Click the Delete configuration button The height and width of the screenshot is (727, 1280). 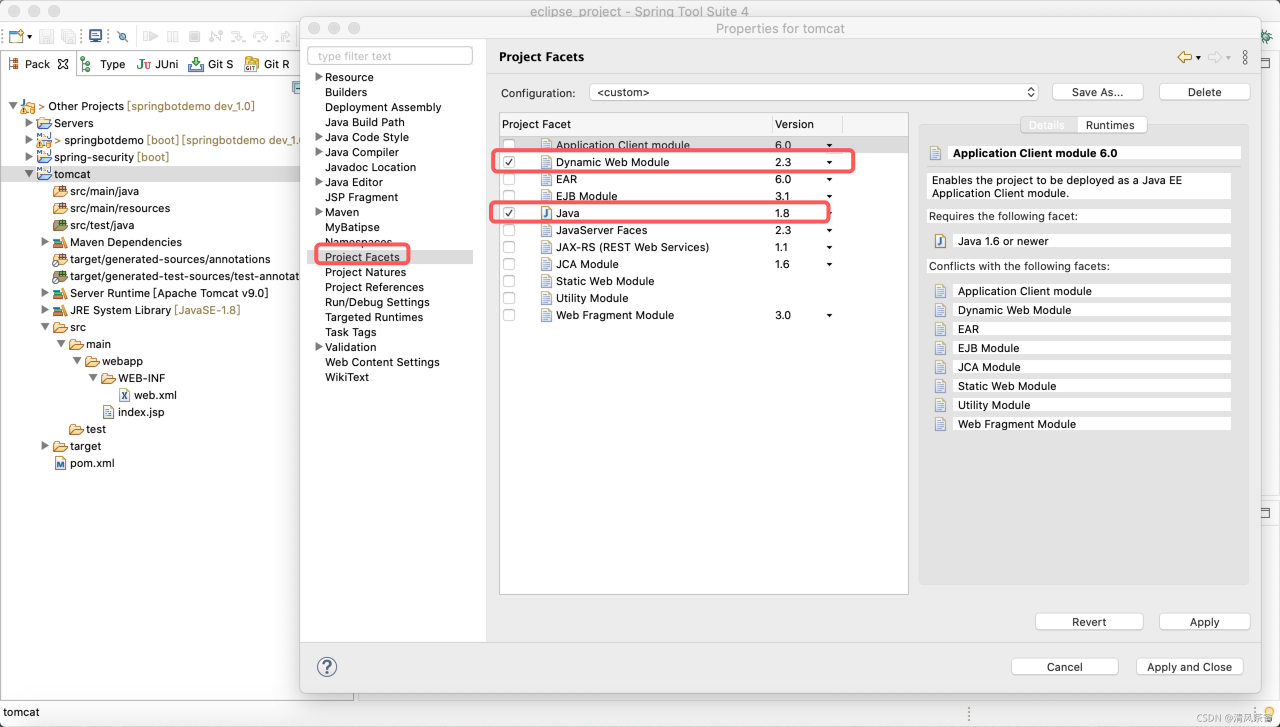(1204, 92)
